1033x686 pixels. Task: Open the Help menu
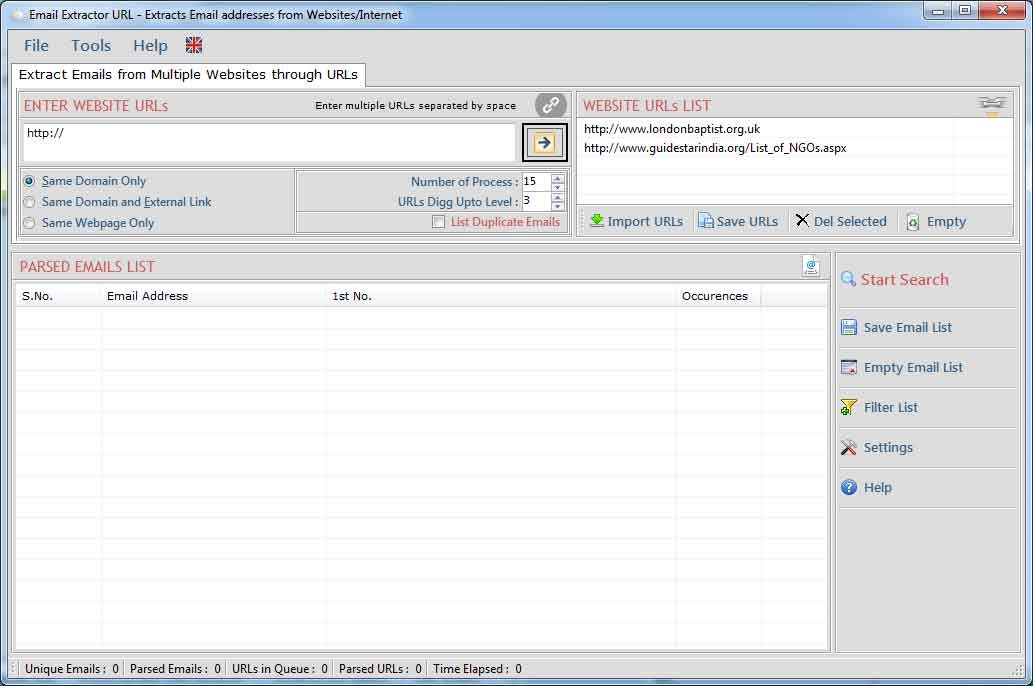[x=150, y=45]
